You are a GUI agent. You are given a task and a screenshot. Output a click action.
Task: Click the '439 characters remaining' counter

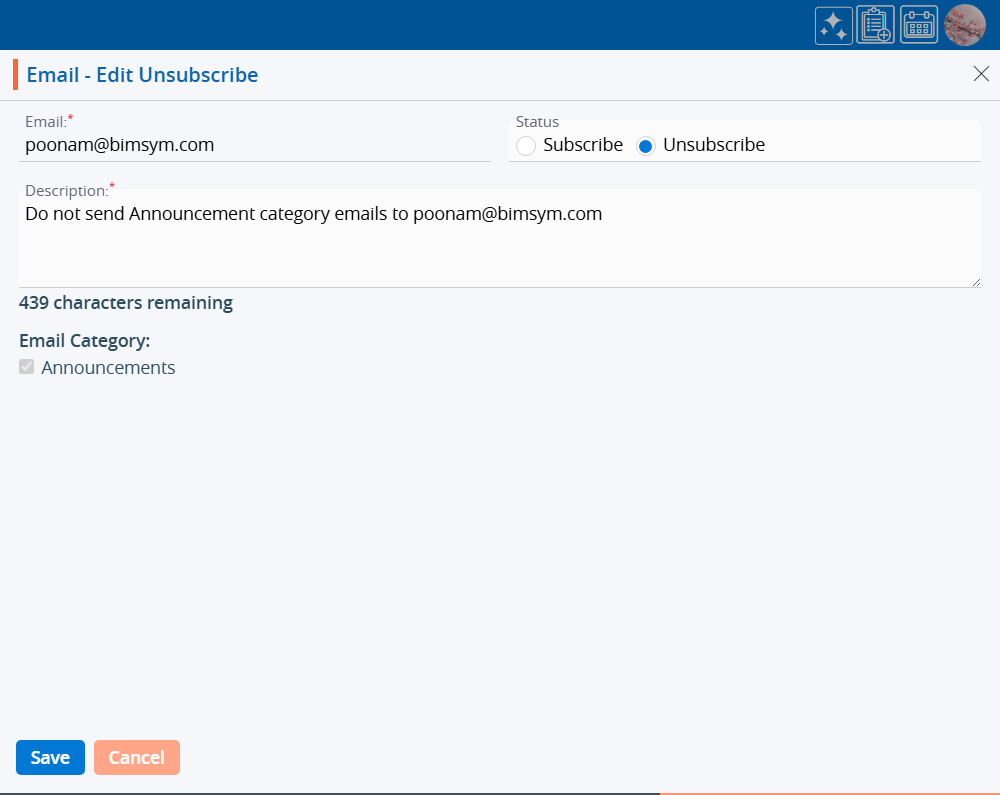(x=126, y=303)
